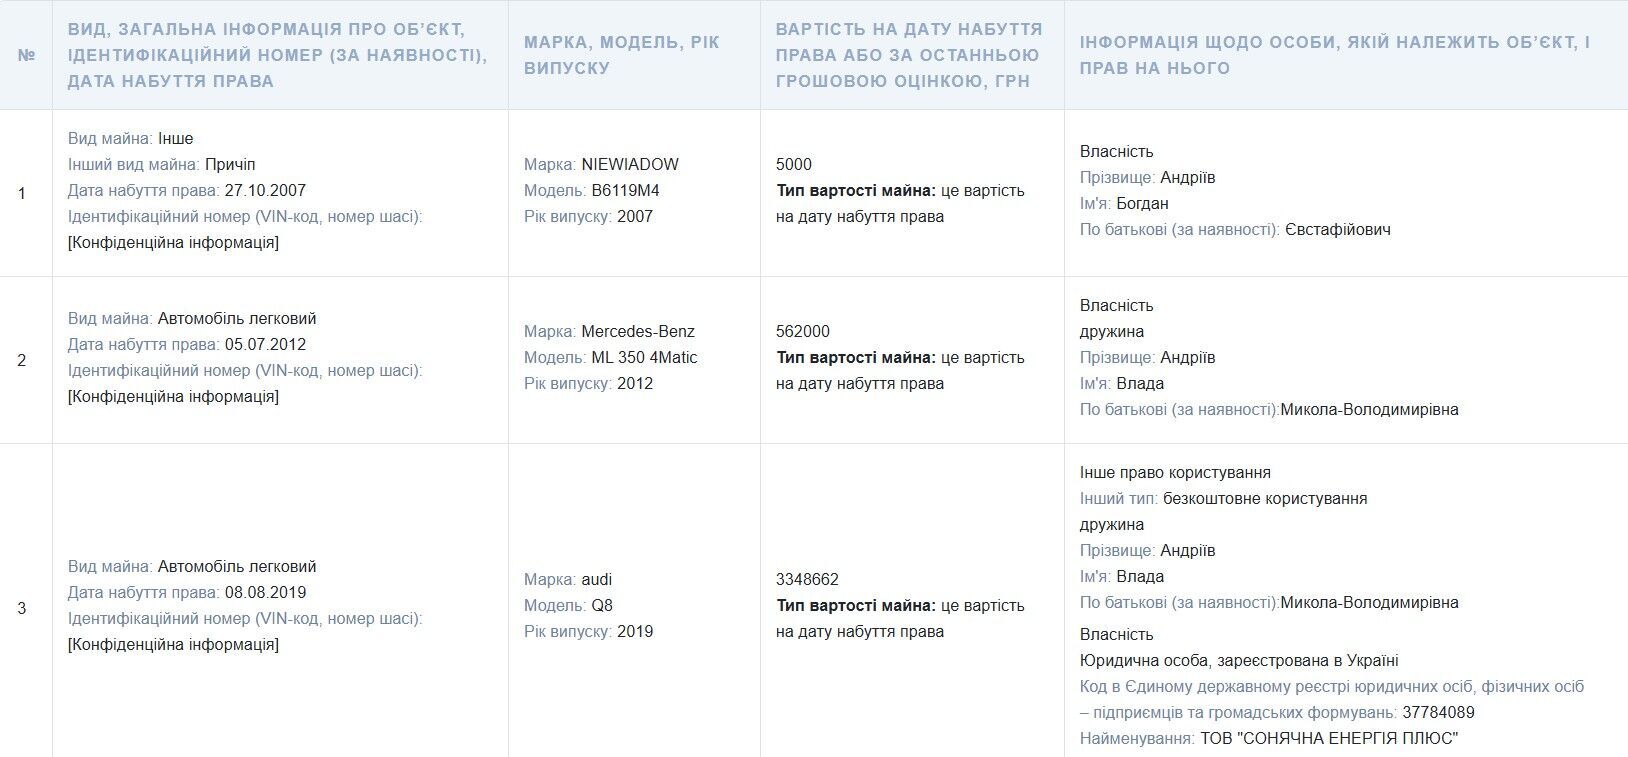The image size is (1628, 757).
Task: Click the 562000 price value
Action: point(803,331)
